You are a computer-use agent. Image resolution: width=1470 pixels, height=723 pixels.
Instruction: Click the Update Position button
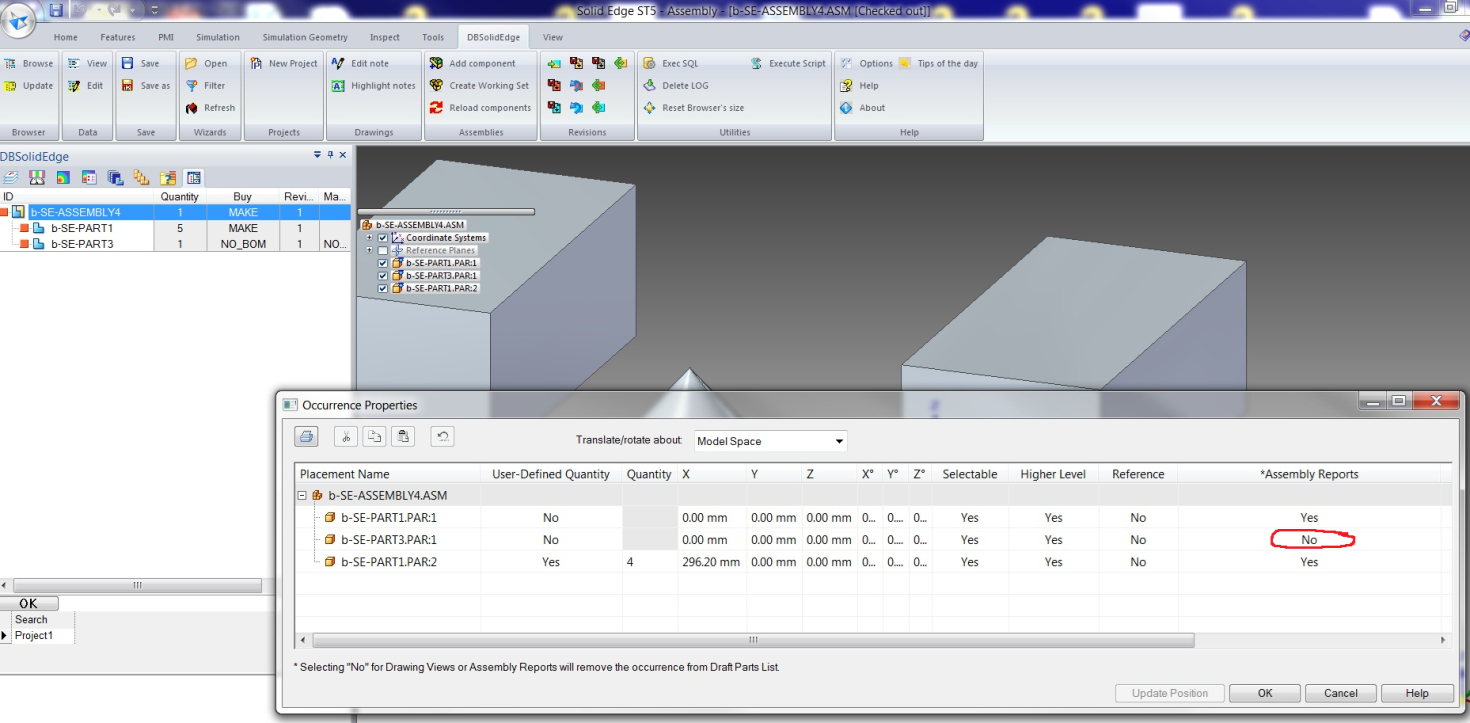coord(1170,693)
